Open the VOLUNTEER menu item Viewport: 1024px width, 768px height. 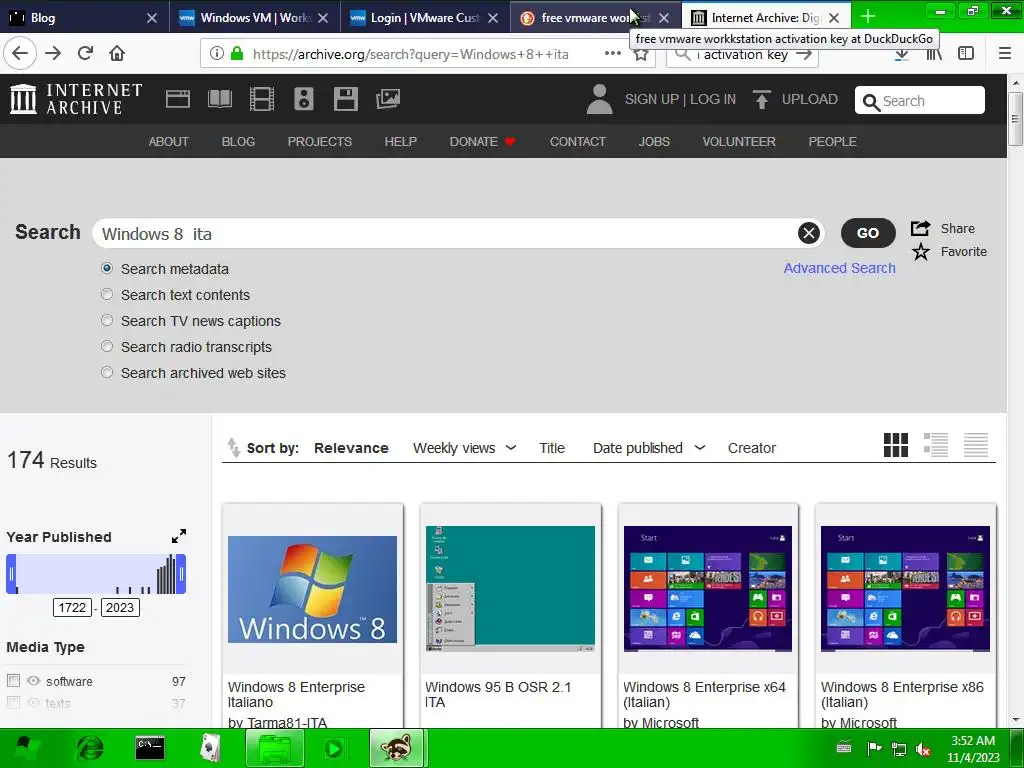click(739, 141)
